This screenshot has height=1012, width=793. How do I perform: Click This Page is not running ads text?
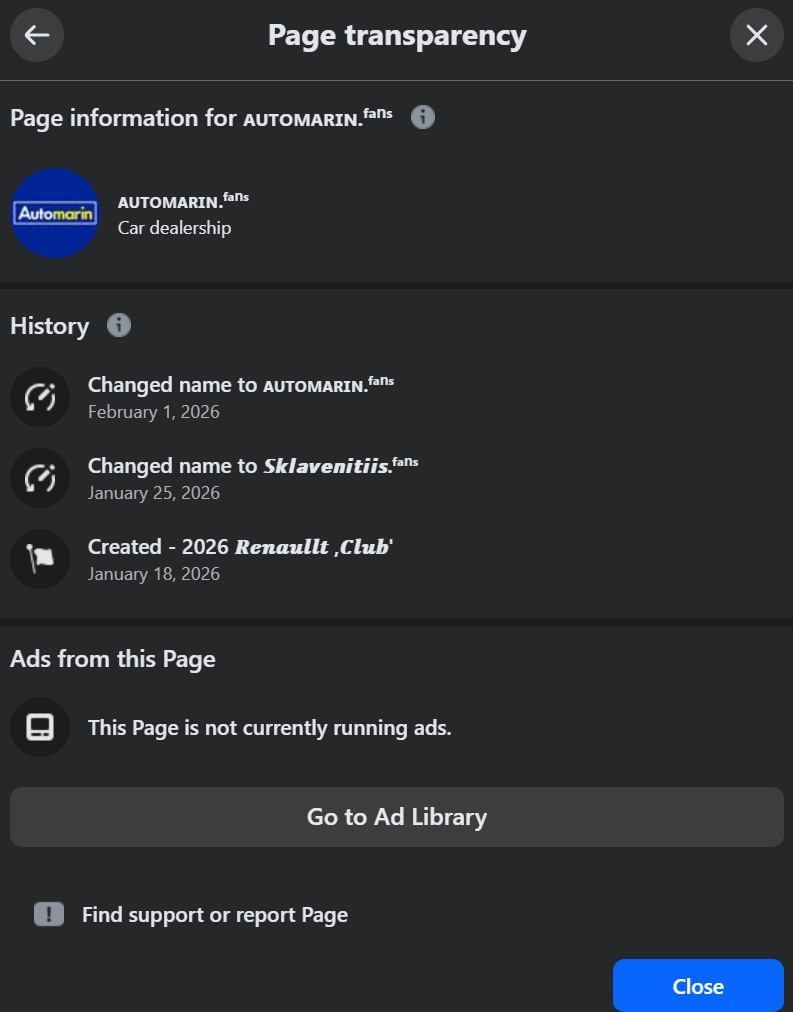point(269,727)
